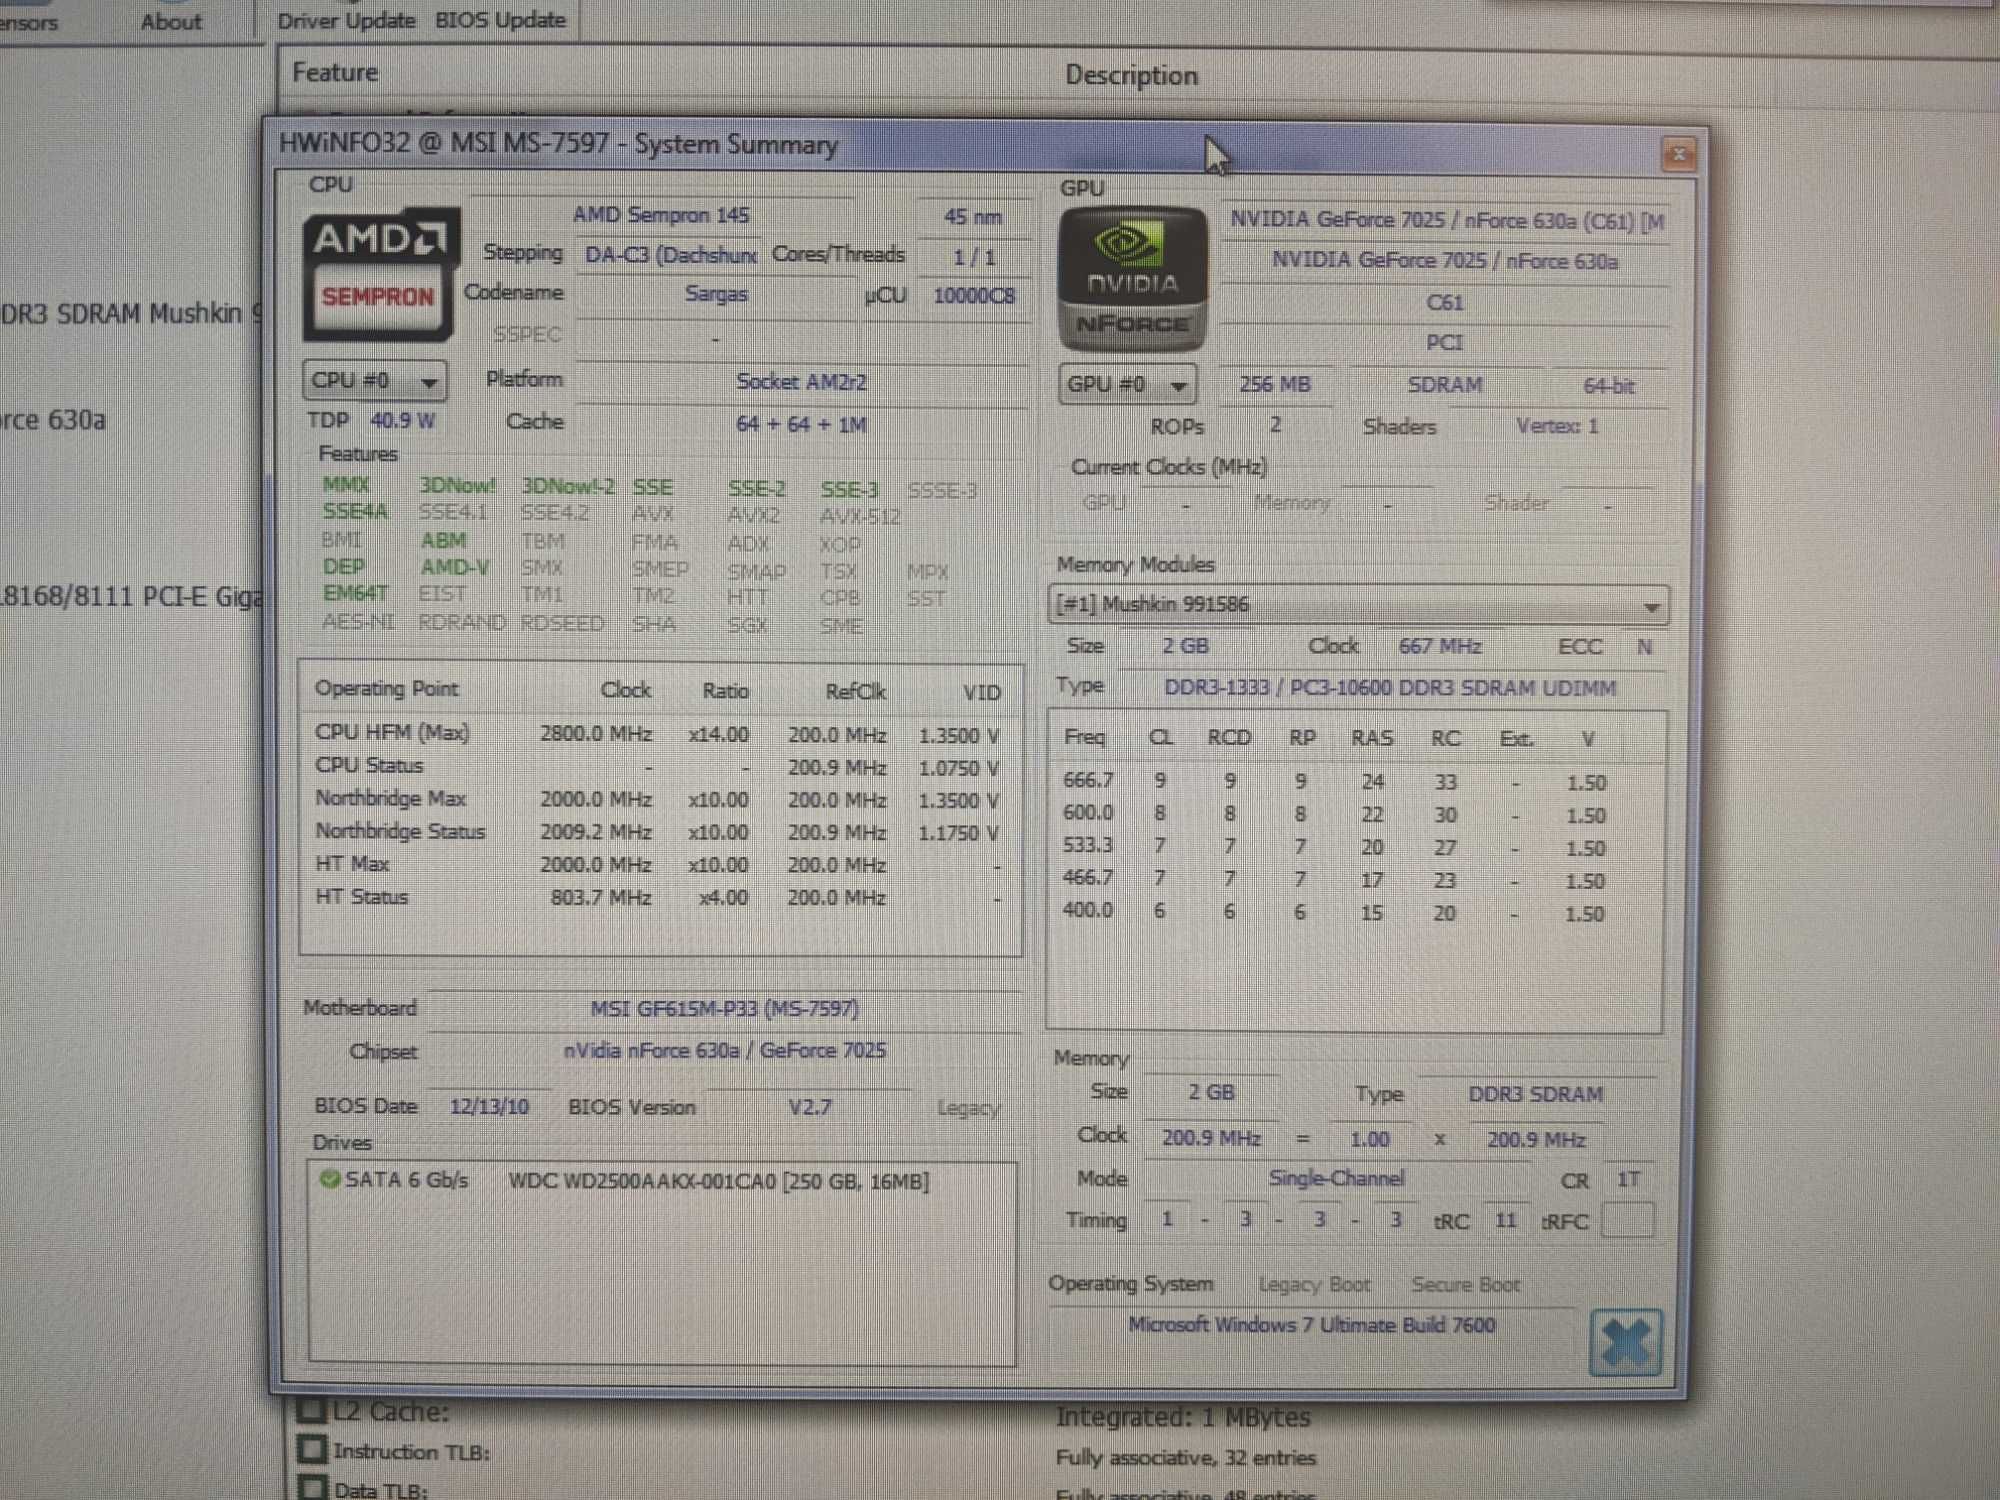The image size is (2000, 1500).
Task: Click the DDR3 SDRAM memory type field
Action: 1535,1095
